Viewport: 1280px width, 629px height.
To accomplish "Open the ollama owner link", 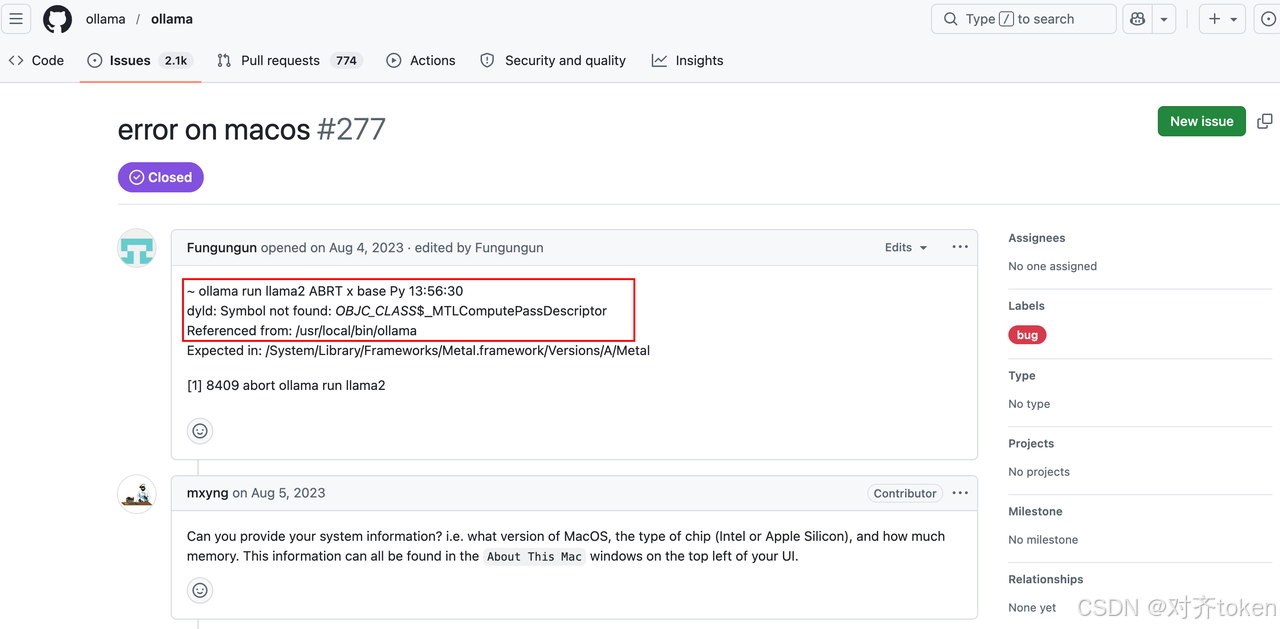I will coord(105,19).
